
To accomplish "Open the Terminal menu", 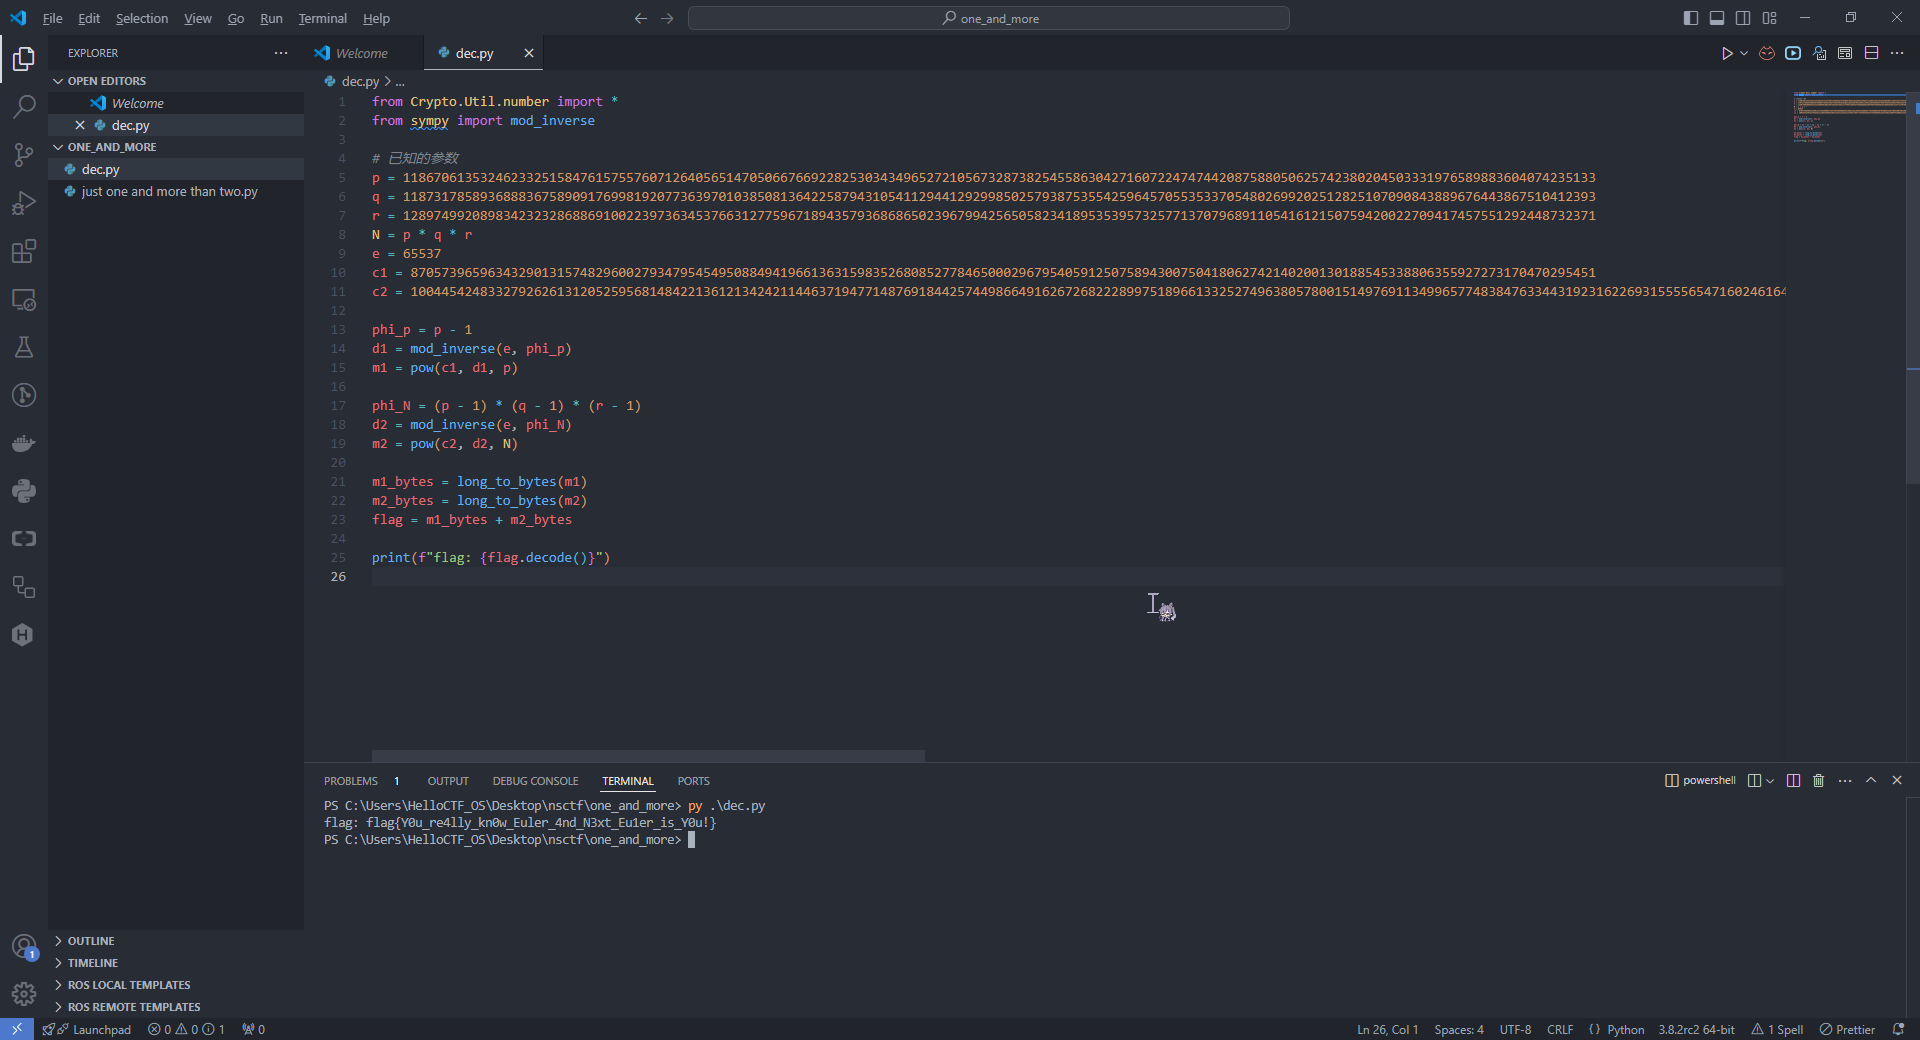I will click(322, 18).
